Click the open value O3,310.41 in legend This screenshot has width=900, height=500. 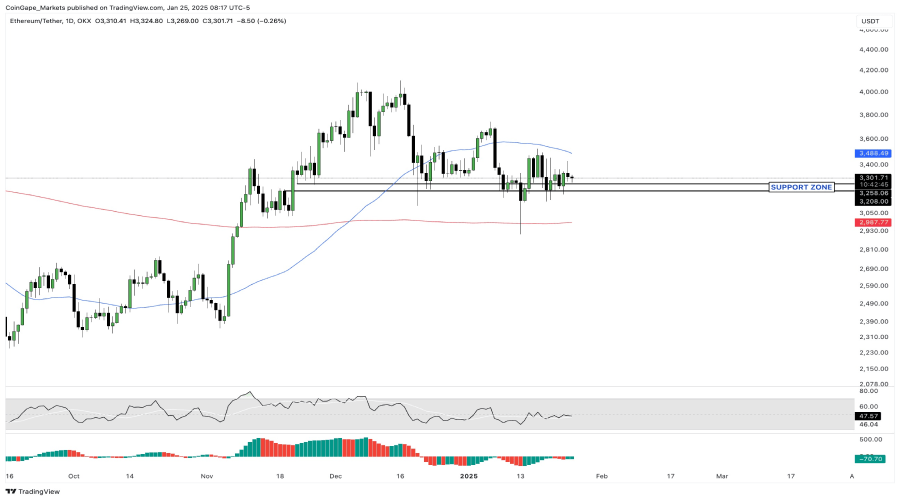click(x=110, y=21)
